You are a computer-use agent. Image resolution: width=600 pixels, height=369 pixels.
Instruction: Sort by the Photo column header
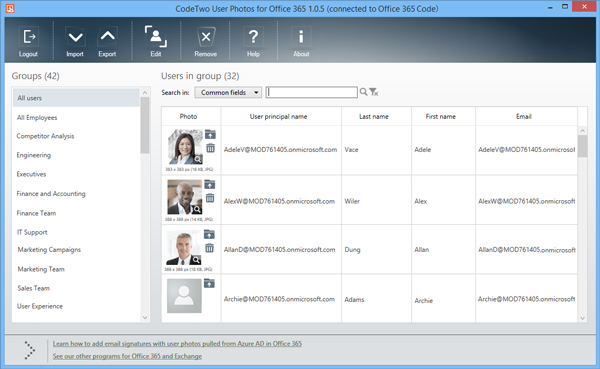[x=191, y=116]
